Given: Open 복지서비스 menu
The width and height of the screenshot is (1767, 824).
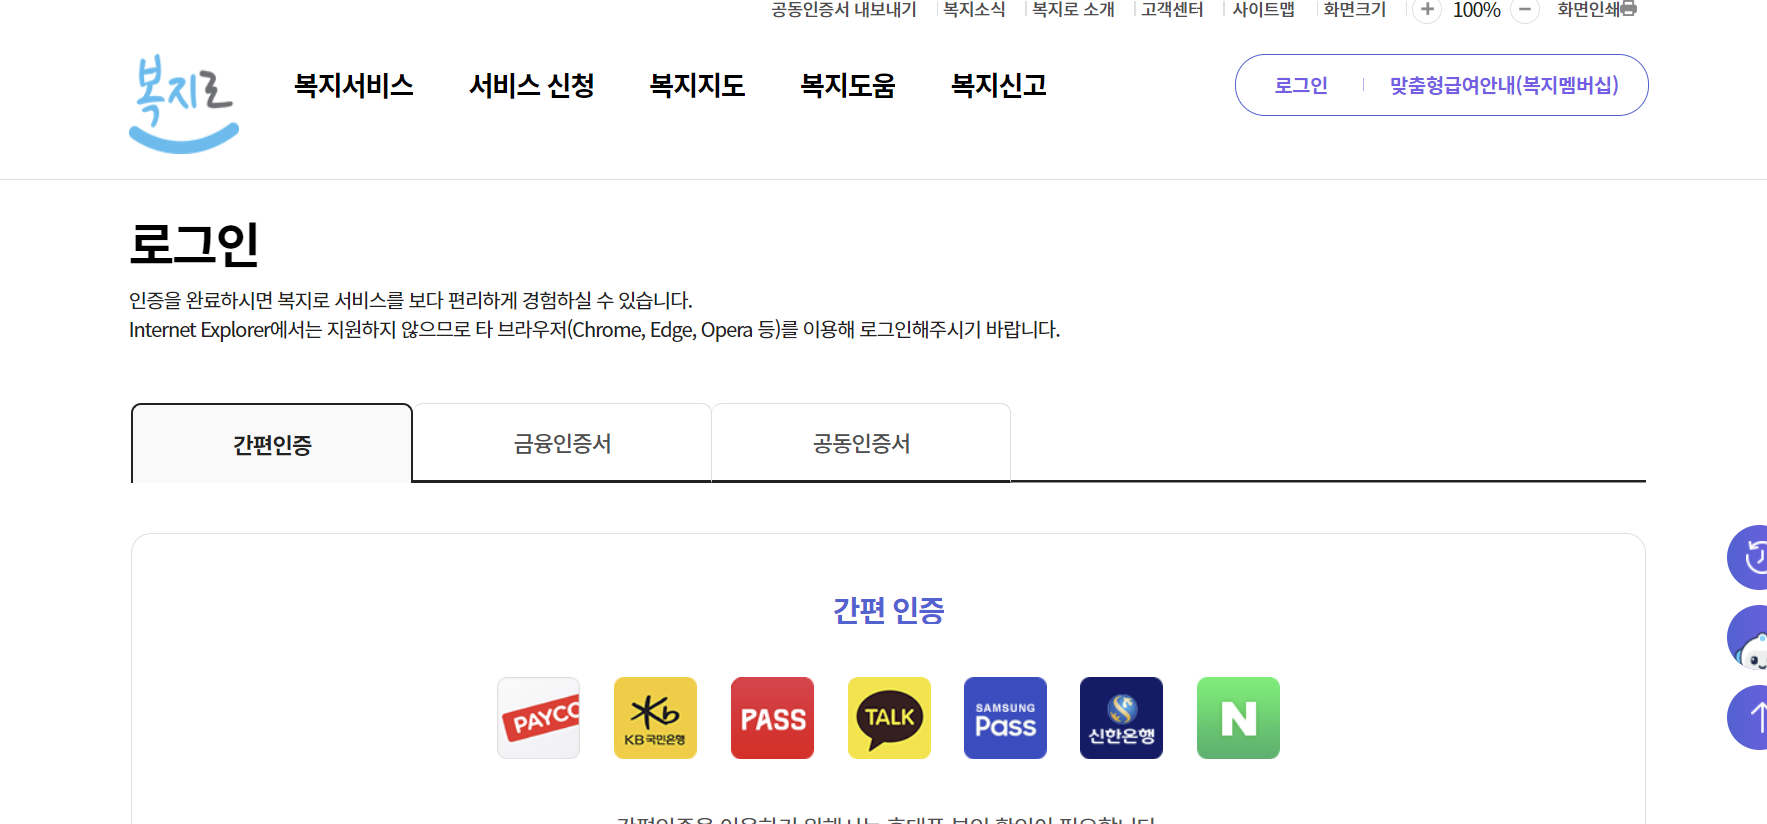Looking at the screenshot, I should point(354,85).
